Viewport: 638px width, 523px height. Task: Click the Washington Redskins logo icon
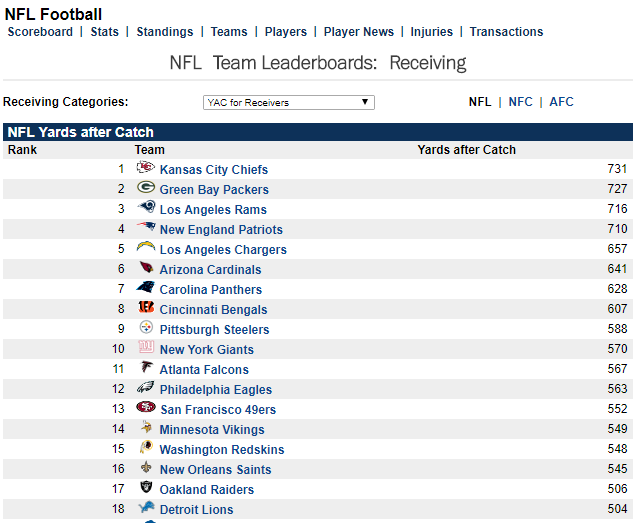[146, 446]
